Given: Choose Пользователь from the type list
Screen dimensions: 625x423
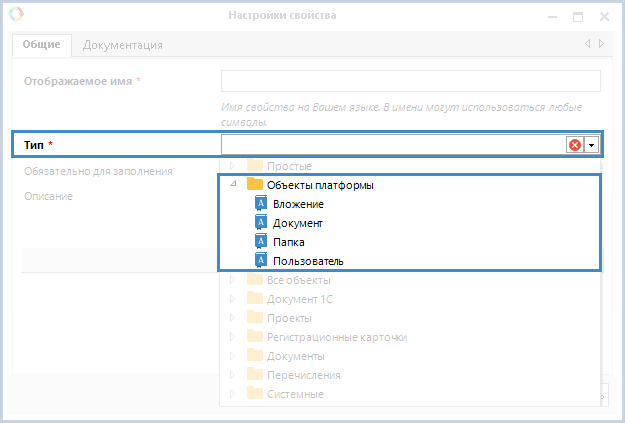Looking at the screenshot, I should click(x=308, y=261).
